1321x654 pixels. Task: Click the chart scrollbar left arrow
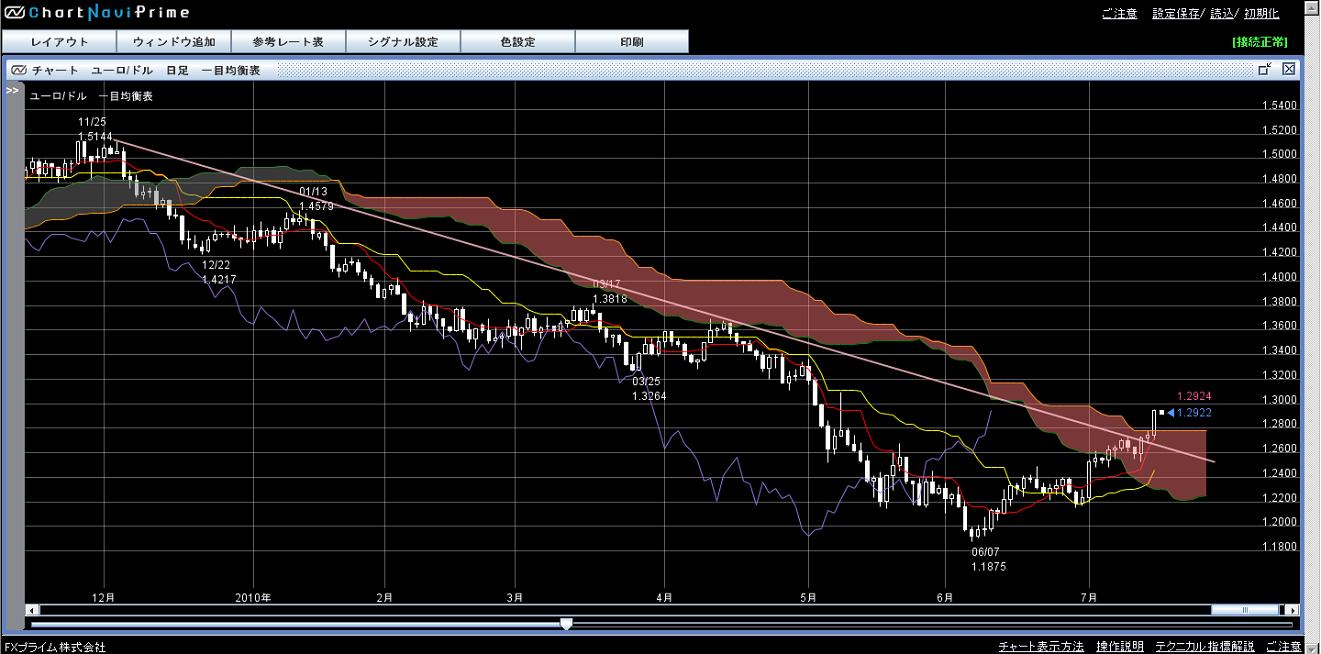(x=31, y=610)
